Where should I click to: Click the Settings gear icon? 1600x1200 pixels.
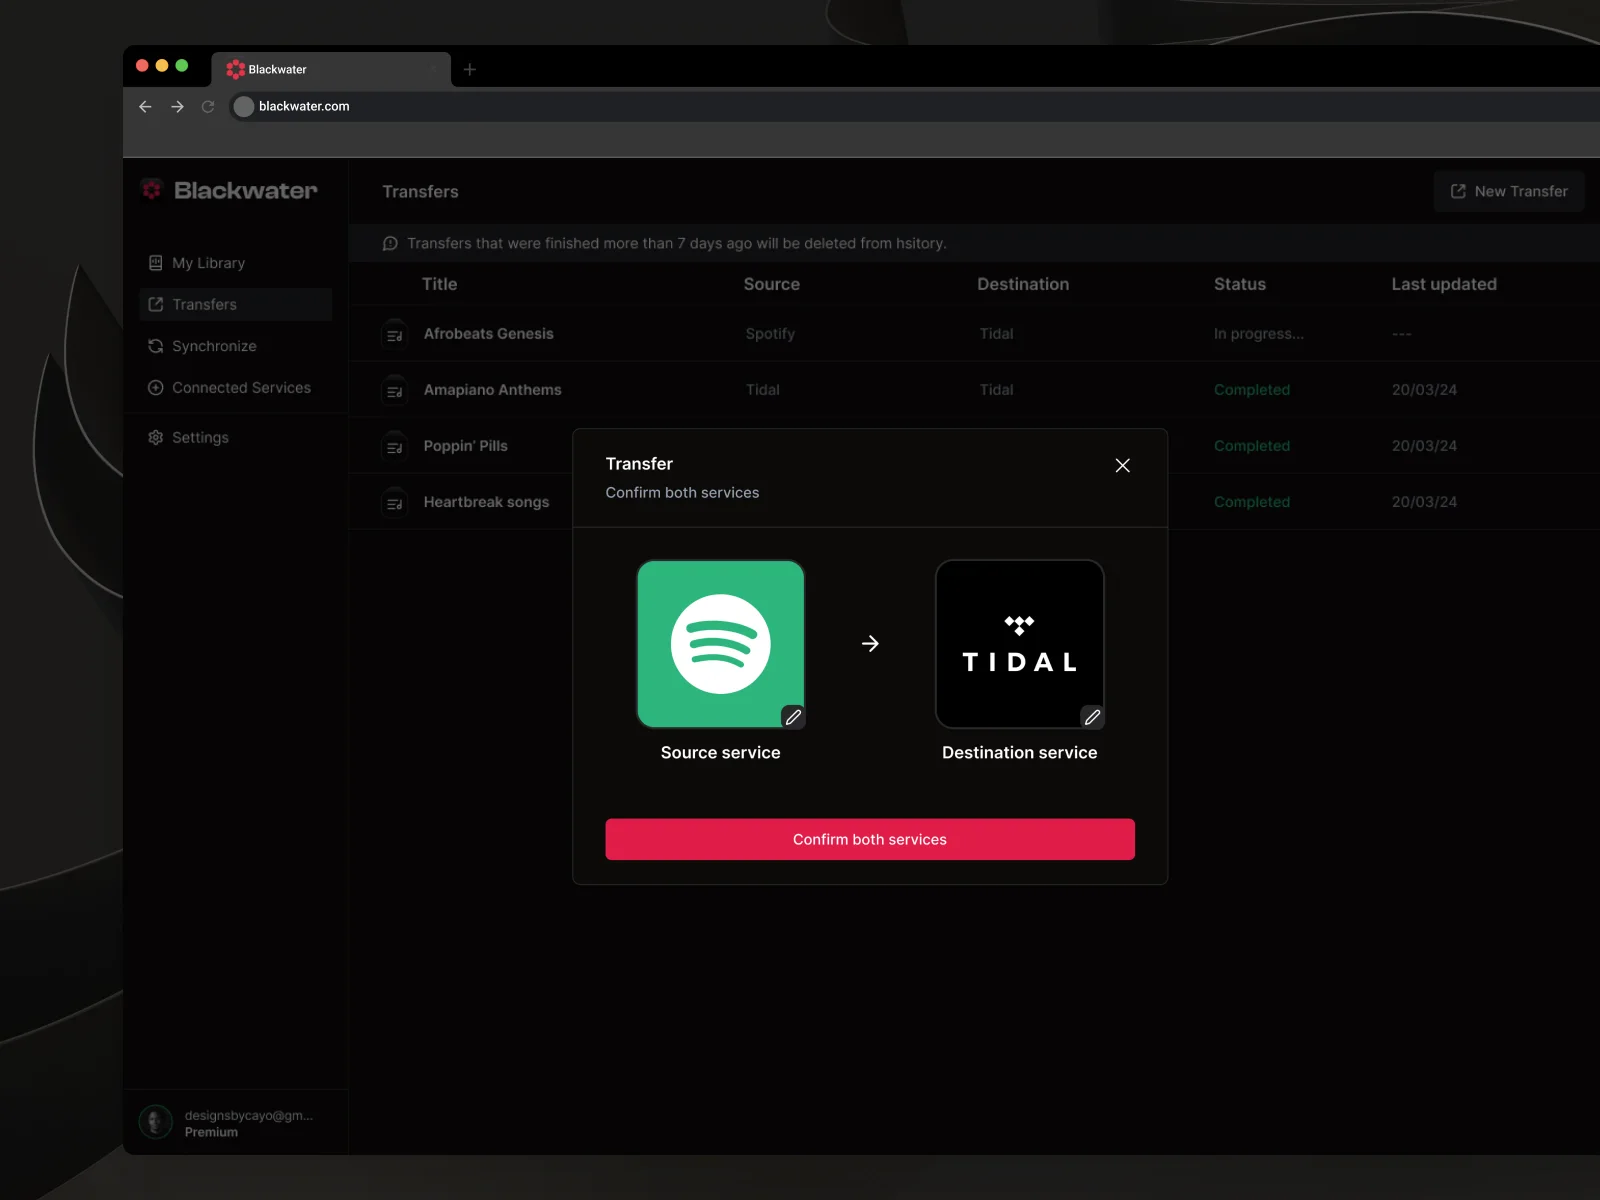(x=155, y=437)
